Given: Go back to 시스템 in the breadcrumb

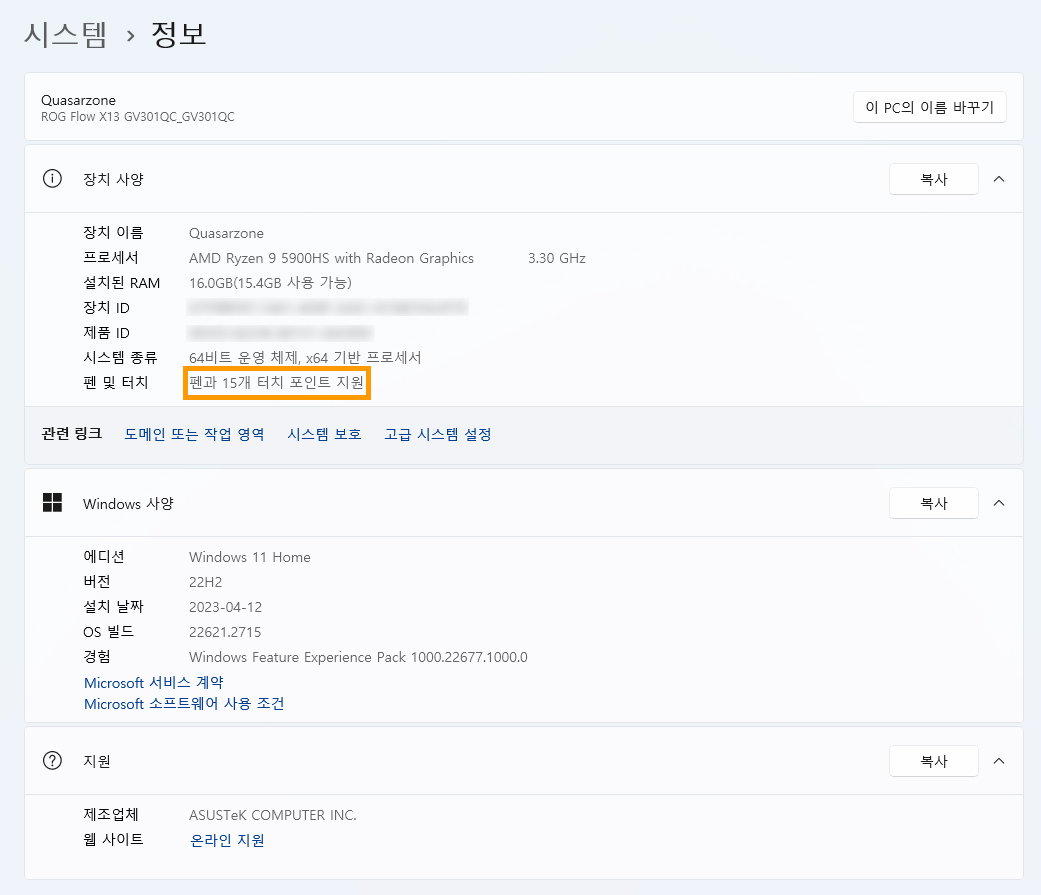Looking at the screenshot, I should pyautogui.click(x=65, y=35).
